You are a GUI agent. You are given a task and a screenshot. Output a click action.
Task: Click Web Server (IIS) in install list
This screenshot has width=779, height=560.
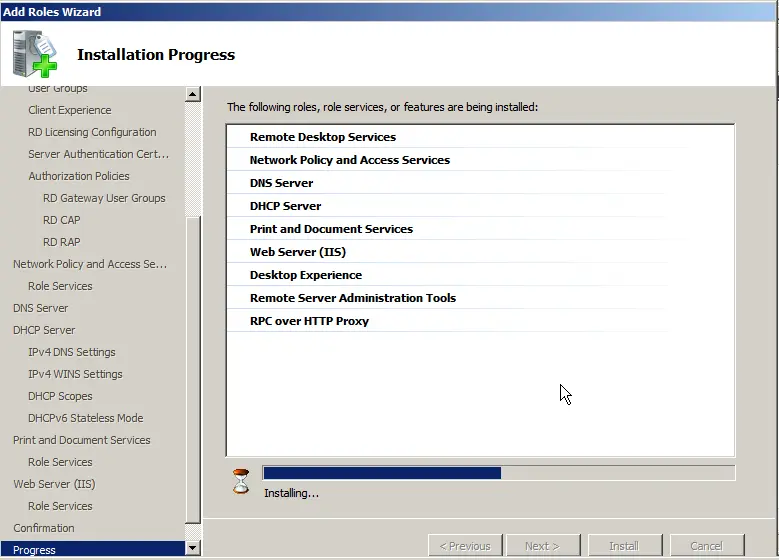(x=297, y=252)
